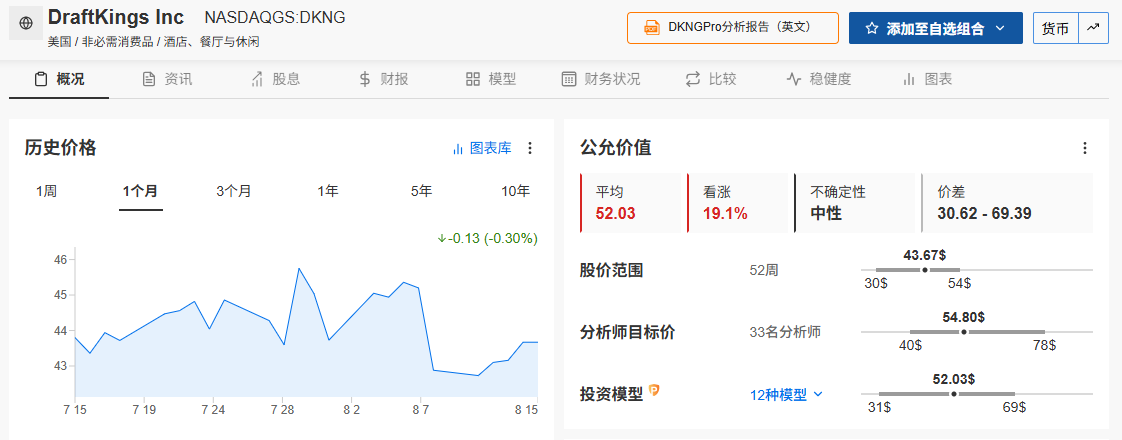Click the PDF icon in DKNGPro report button
Viewport: 1122px width, 440px height.
coord(651,28)
